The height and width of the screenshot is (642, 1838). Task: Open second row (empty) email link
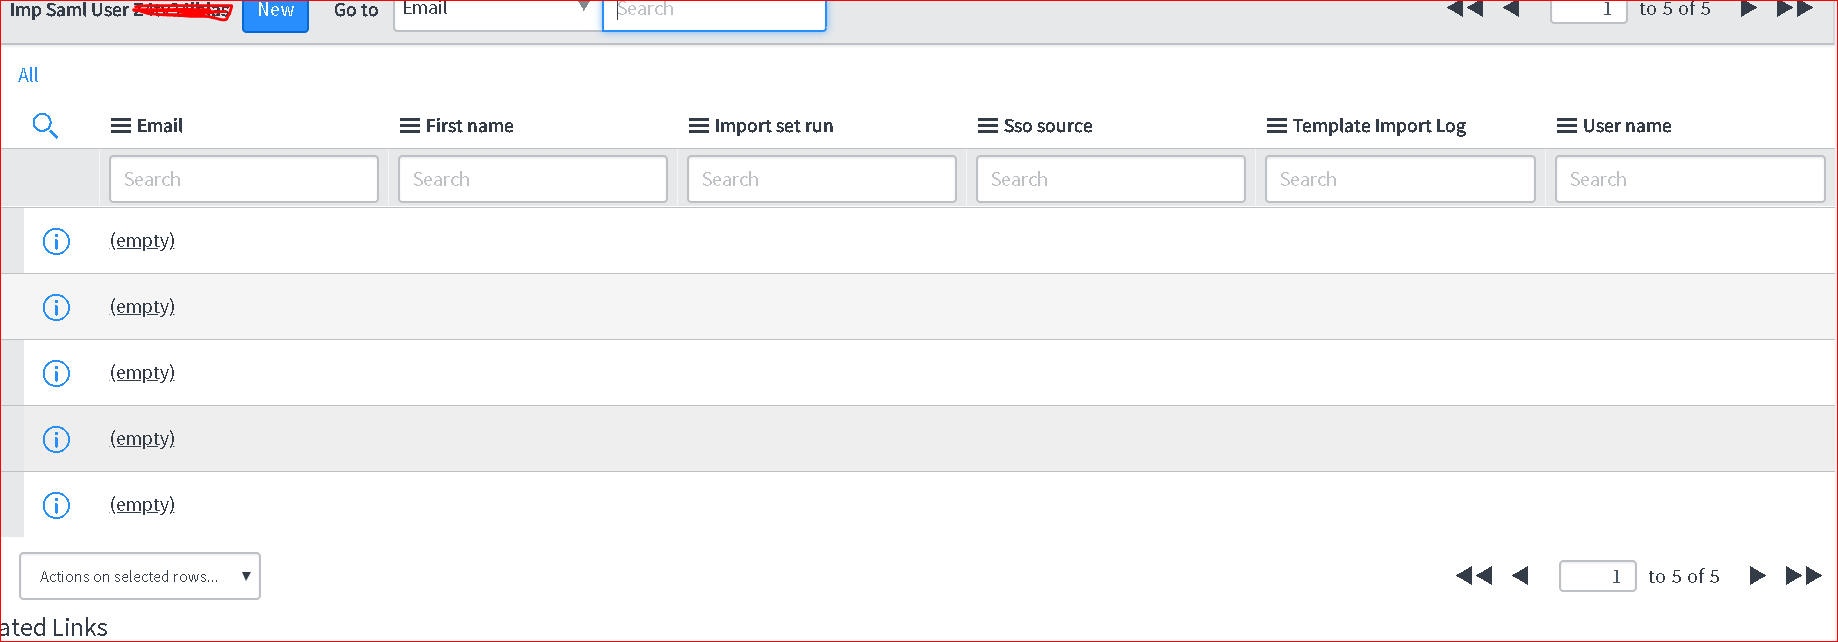coord(142,307)
